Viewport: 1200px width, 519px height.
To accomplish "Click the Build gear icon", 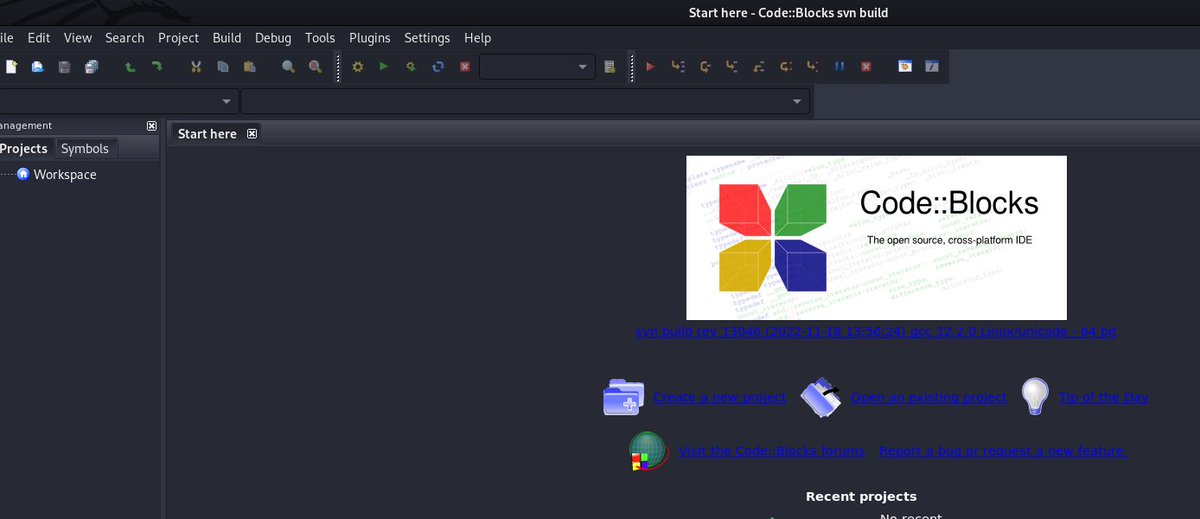I will pyautogui.click(x=357, y=67).
